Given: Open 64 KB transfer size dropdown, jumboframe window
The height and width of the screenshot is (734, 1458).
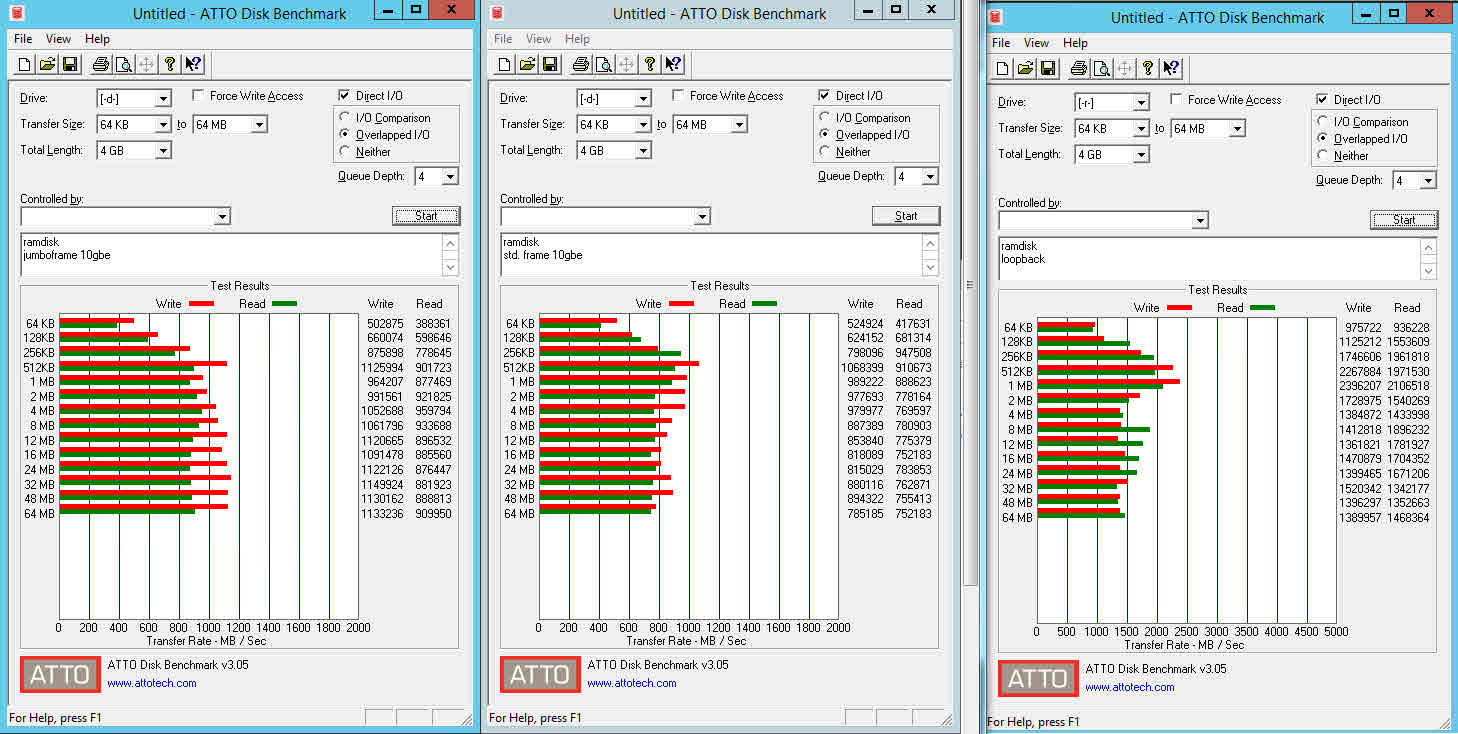Looking at the screenshot, I should tap(163, 125).
